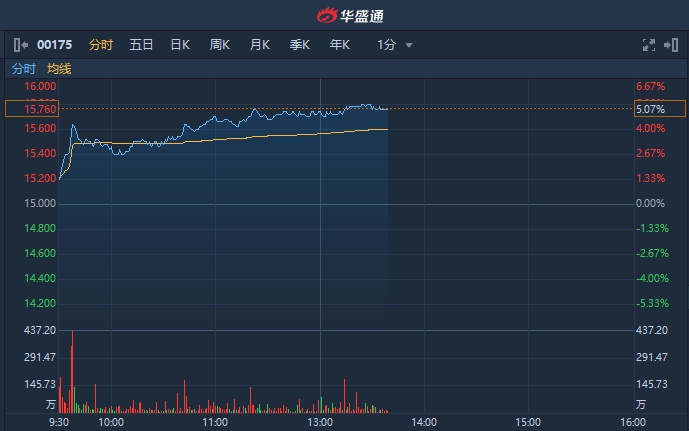Select the 日K daily candlestick tab
Viewport: 689px width, 431px height.
tap(180, 45)
